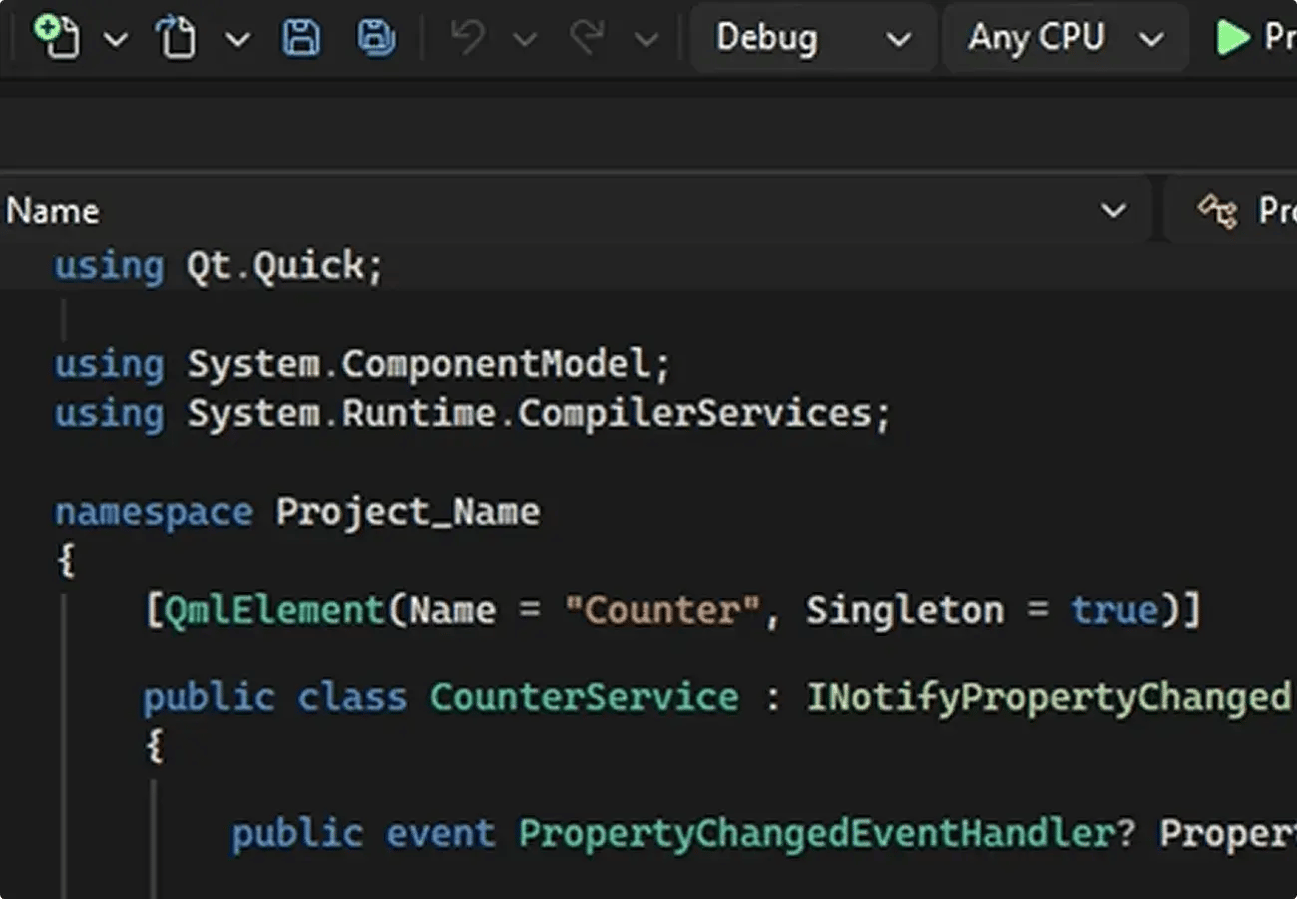Click the type icon right of the Name dropdown
This screenshot has width=1297, height=899.
click(x=1217, y=210)
